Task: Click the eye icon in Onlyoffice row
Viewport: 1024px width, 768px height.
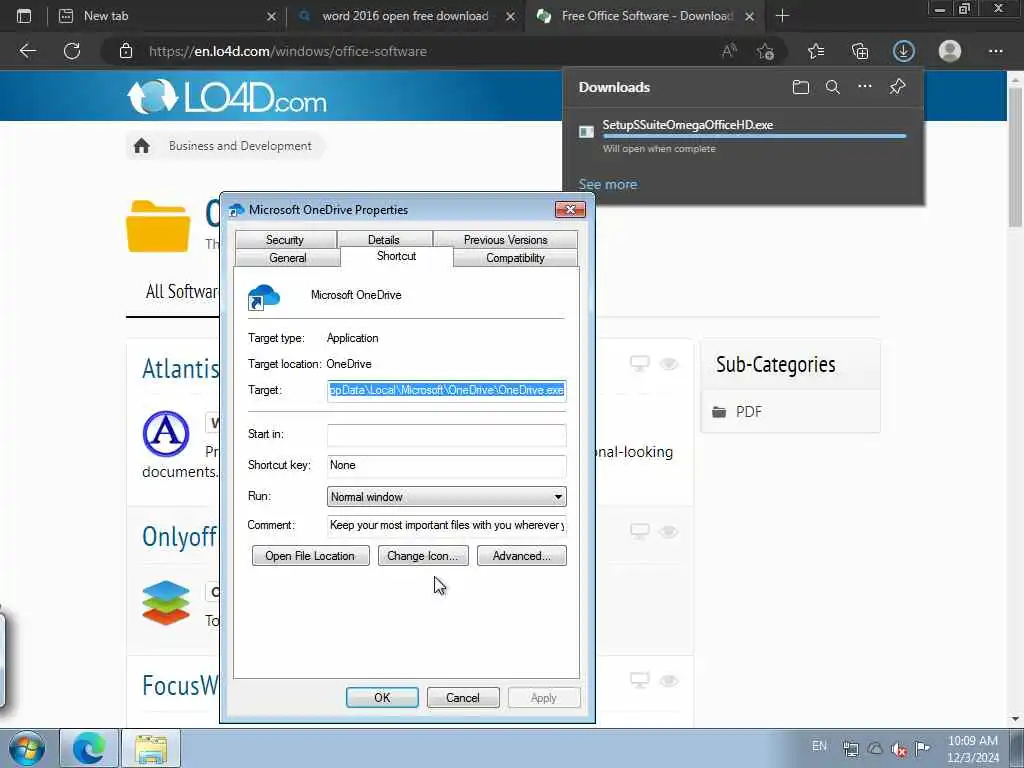Action: (x=669, y=532)
